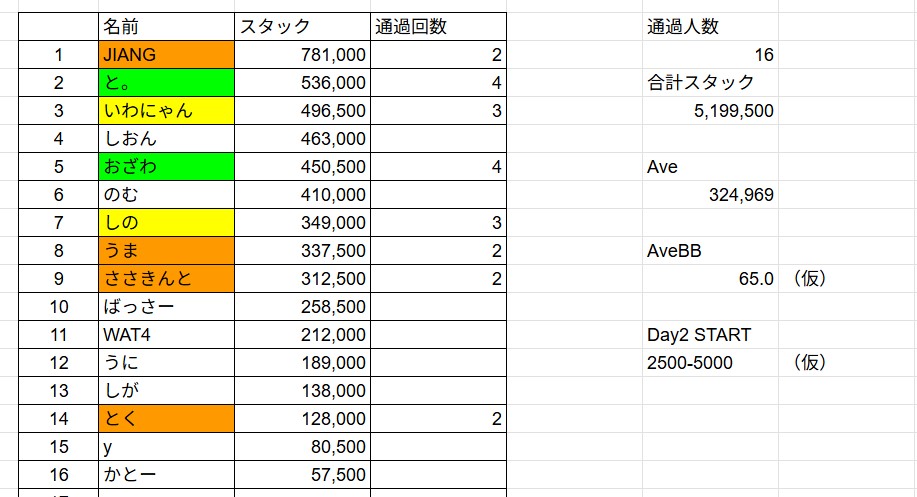This screenshot has width=917, height=497.
Task: Select the stack value 337,500
Action: tap(302, 251)
